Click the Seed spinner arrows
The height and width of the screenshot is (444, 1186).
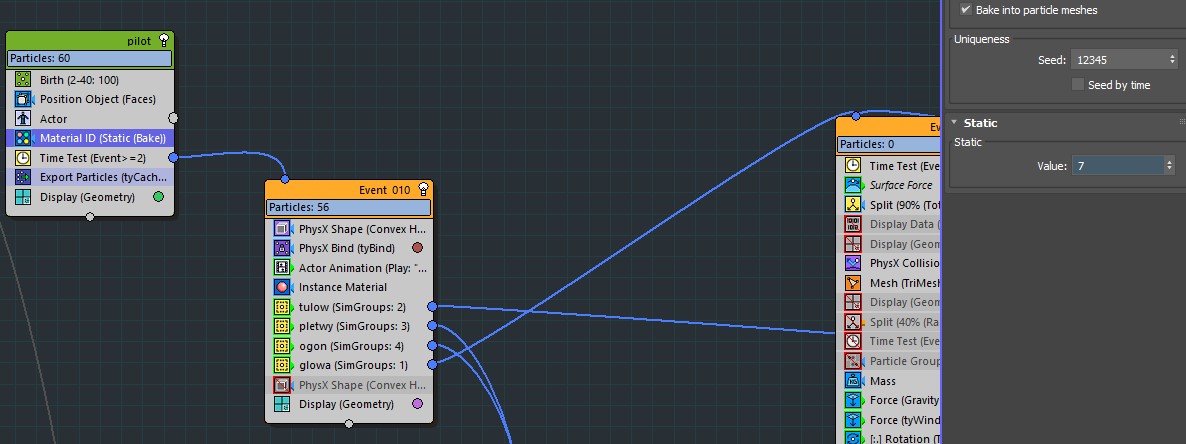click(1171, 60)
